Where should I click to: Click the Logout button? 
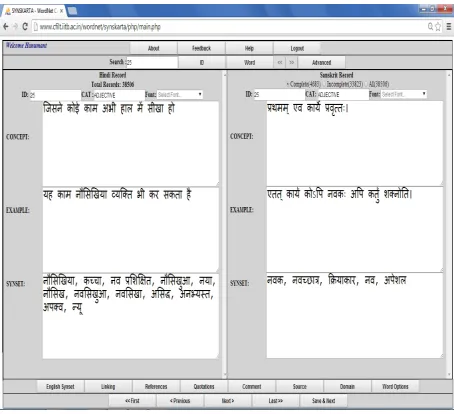point(297,48)
